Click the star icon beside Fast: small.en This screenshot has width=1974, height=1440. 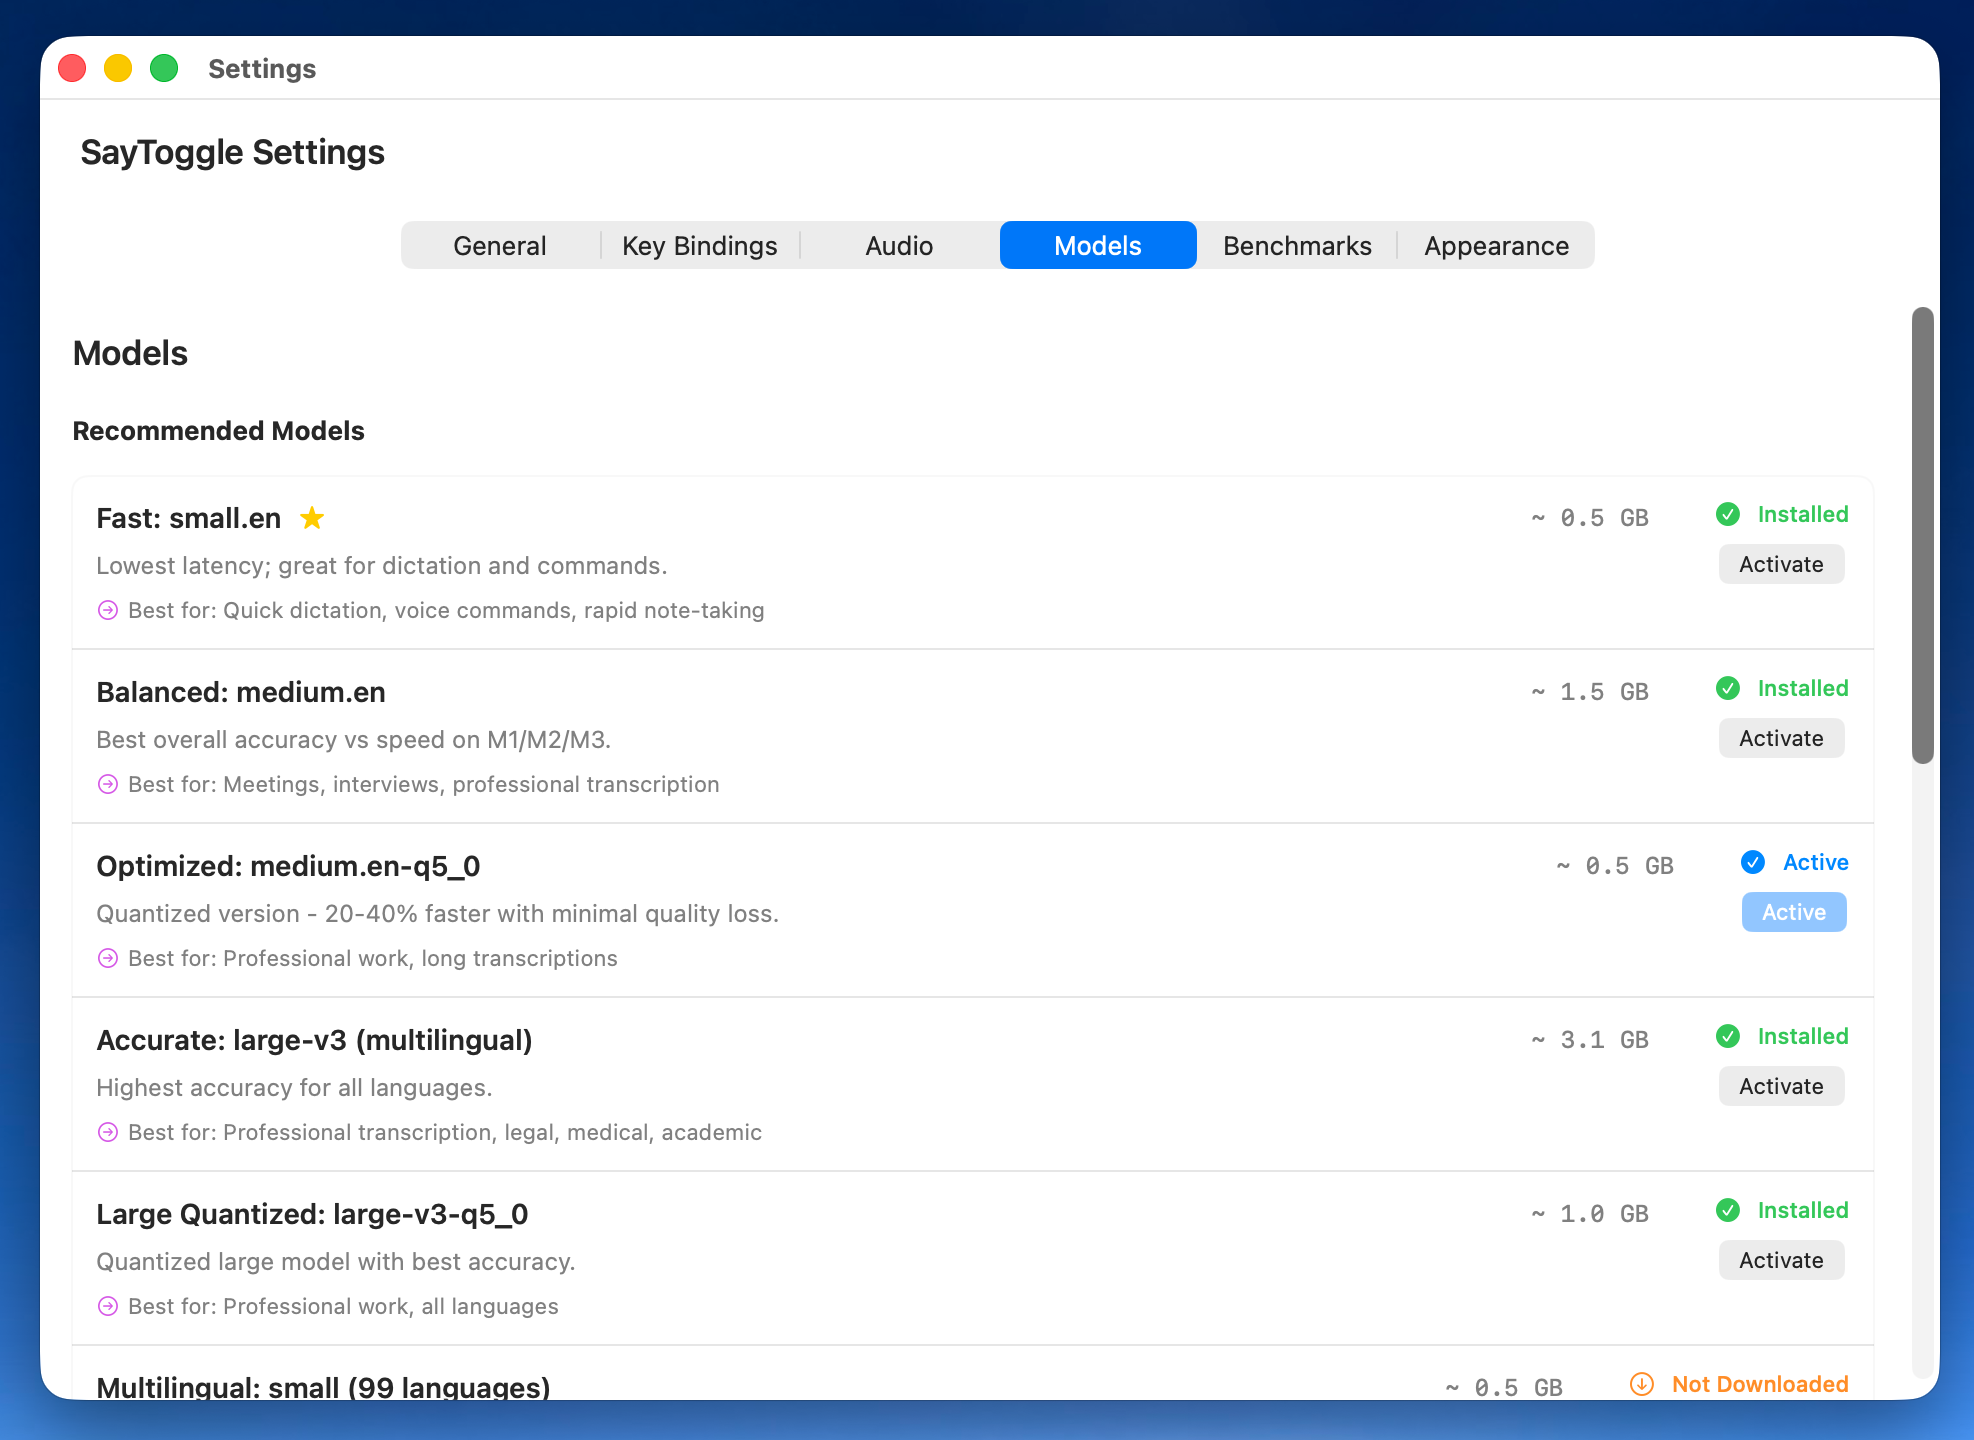coord(312,518)
